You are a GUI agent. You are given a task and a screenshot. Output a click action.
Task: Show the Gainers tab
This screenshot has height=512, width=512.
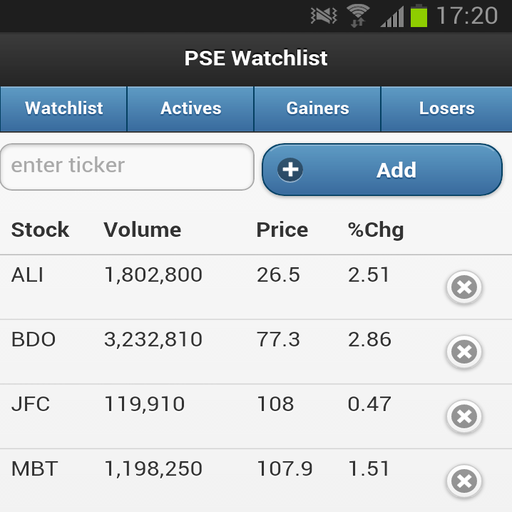pos(317,109)
